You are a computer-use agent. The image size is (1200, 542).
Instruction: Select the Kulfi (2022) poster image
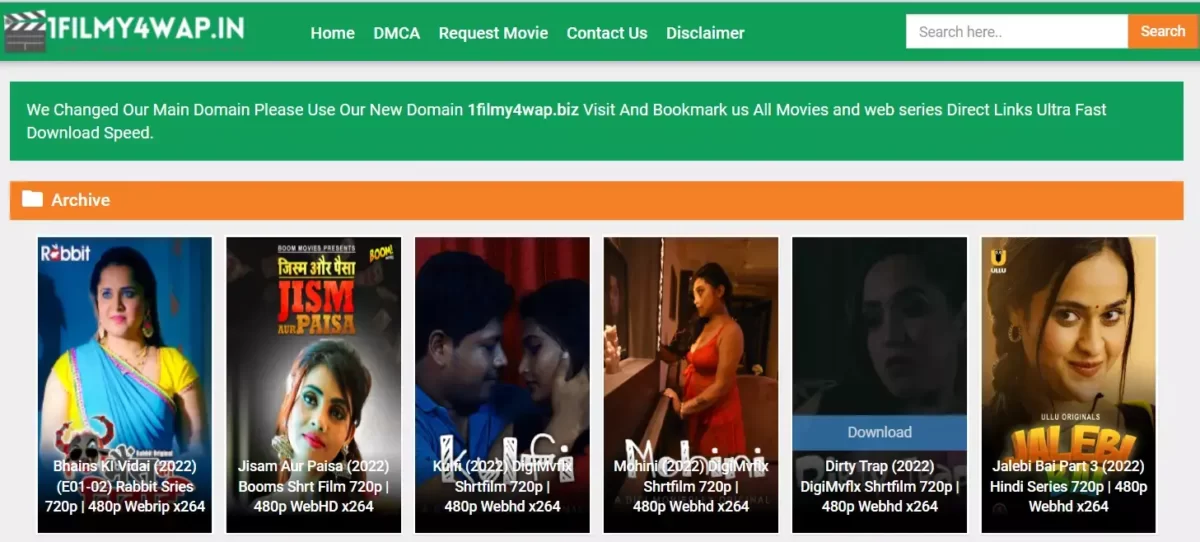pos(502,340)
